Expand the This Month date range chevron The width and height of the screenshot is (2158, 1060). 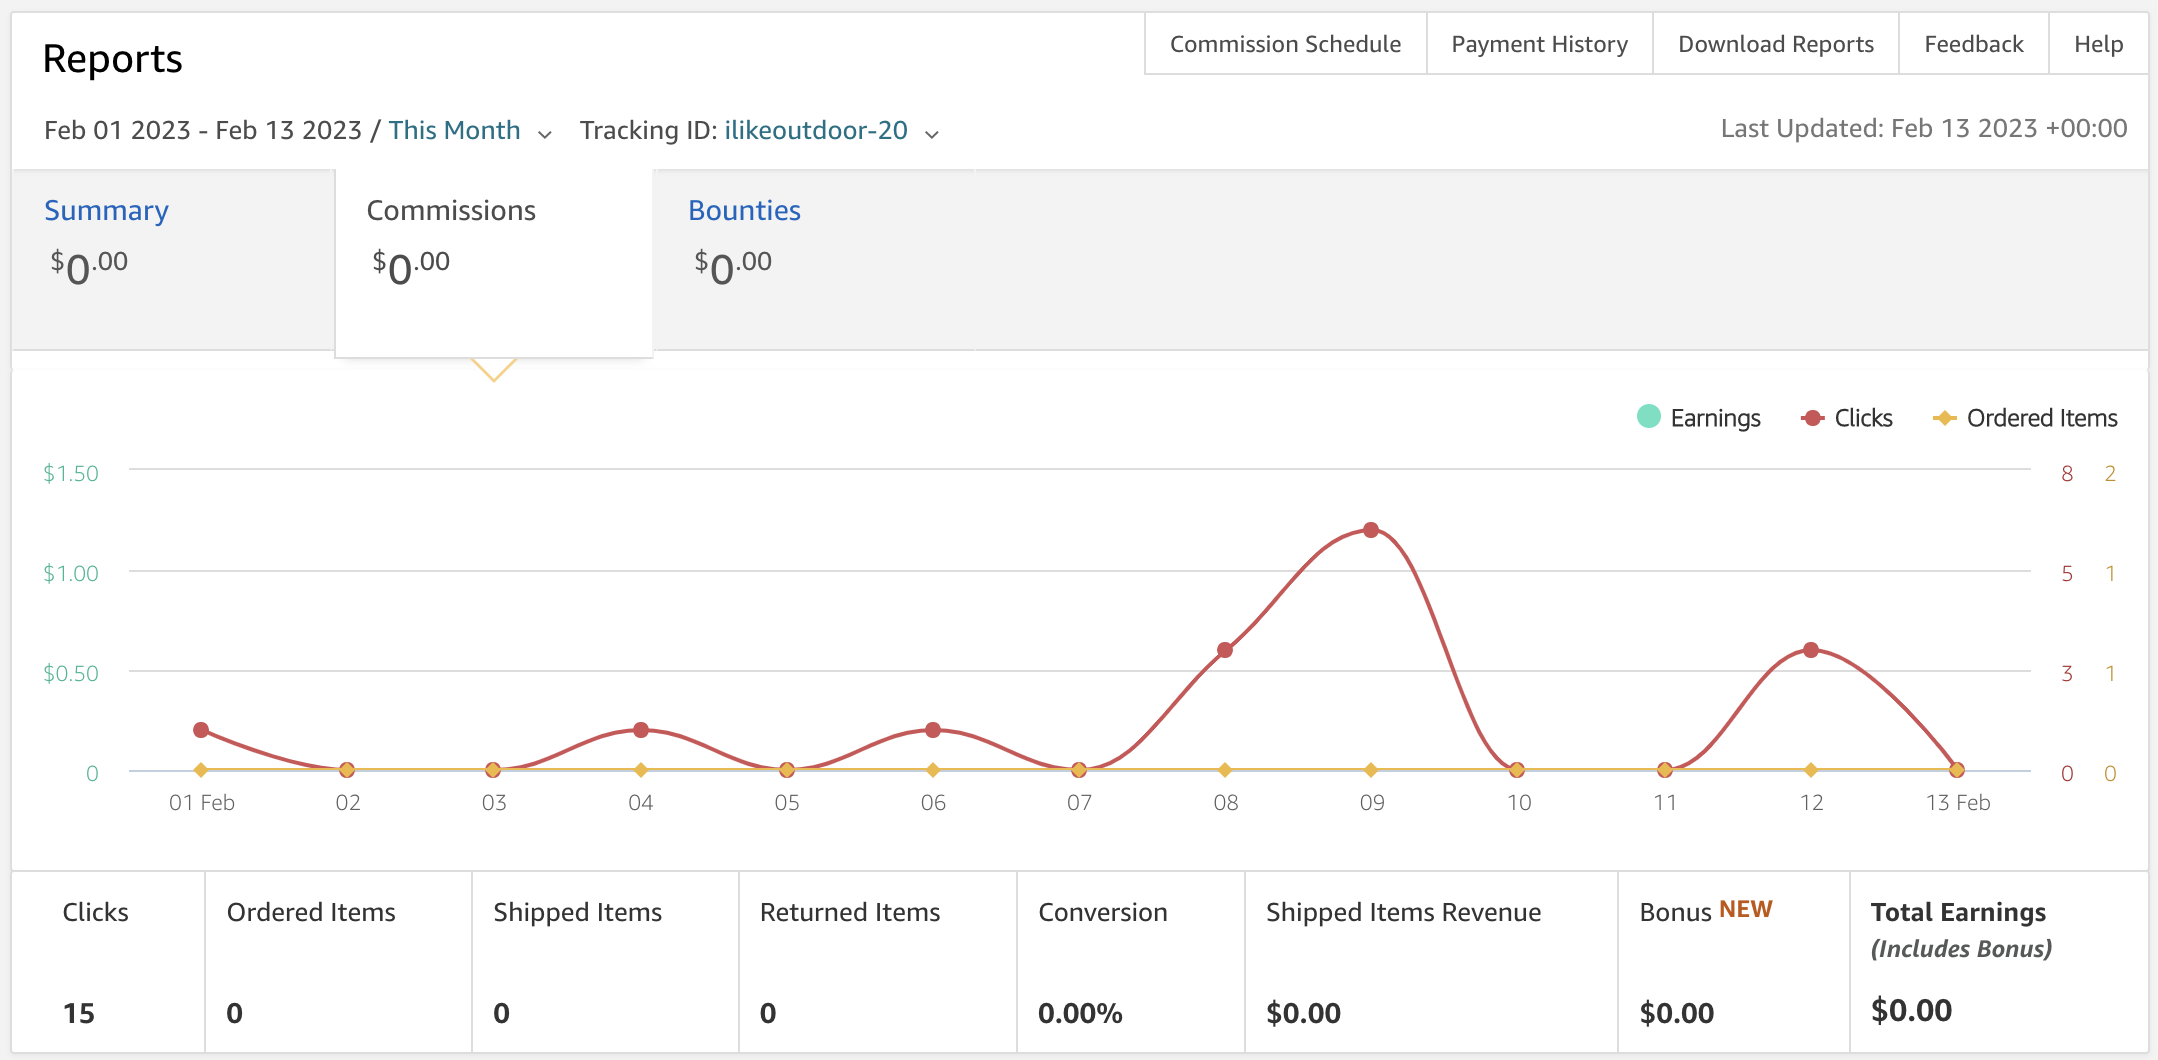tap(545, 134)
